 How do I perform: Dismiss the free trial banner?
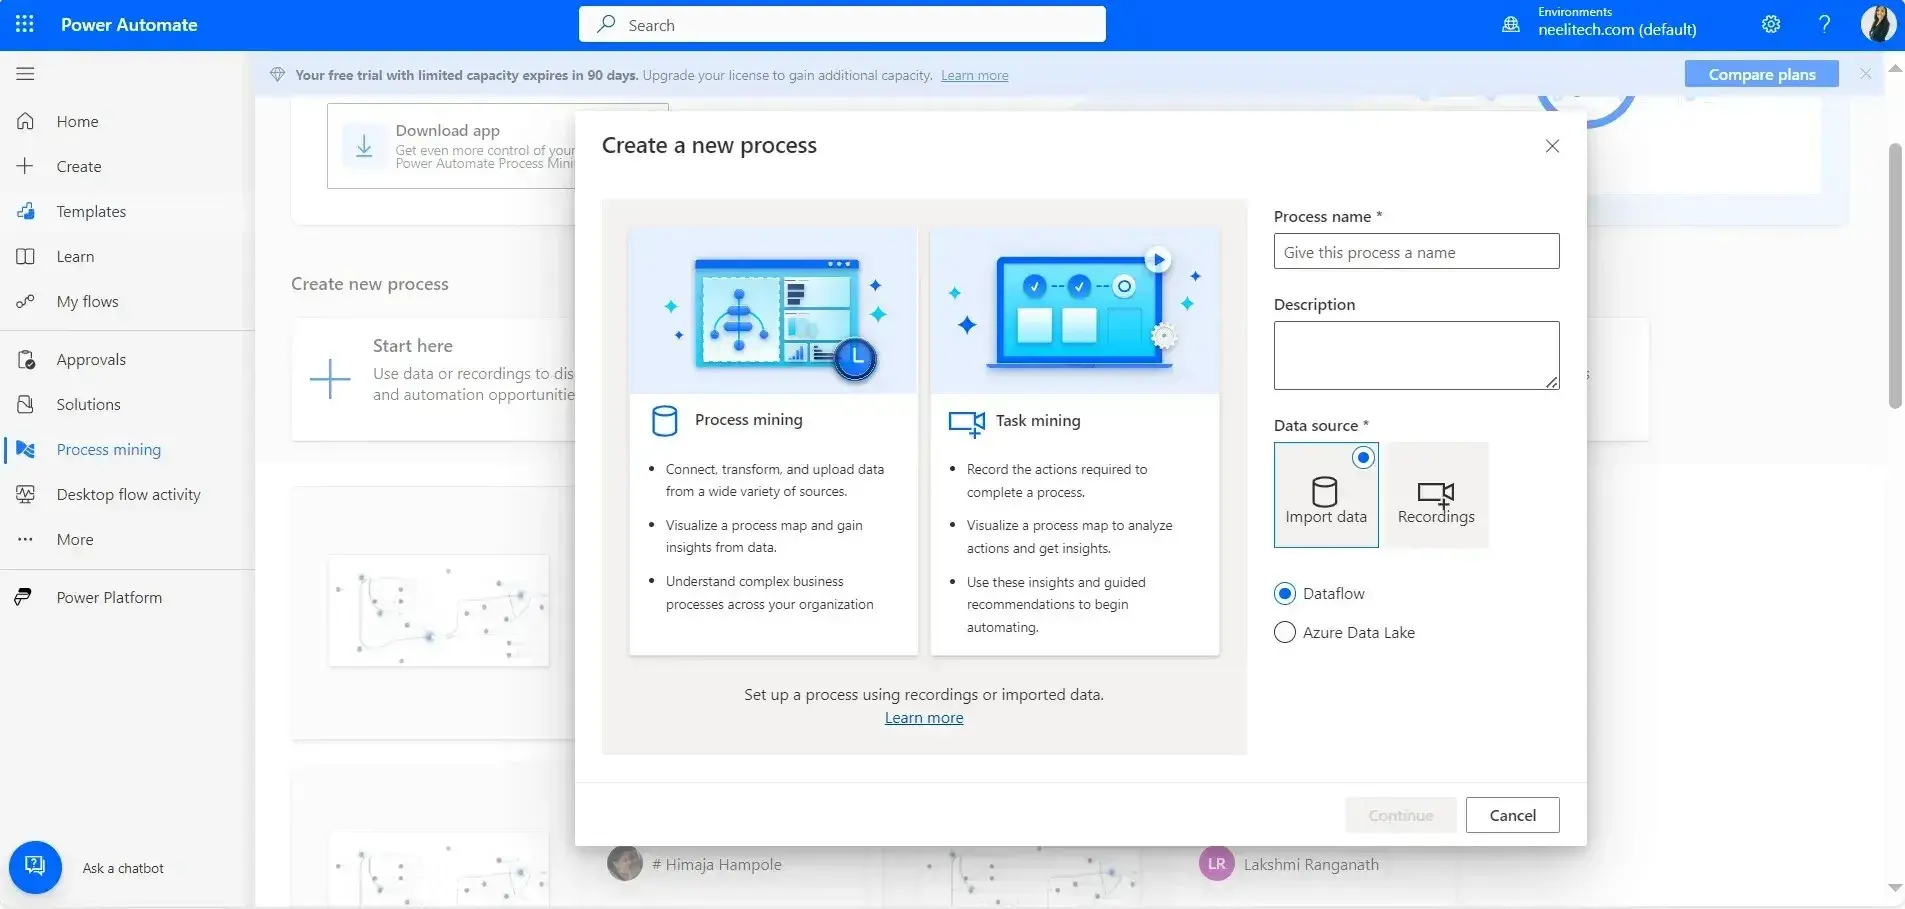[x=1865, y=74]
